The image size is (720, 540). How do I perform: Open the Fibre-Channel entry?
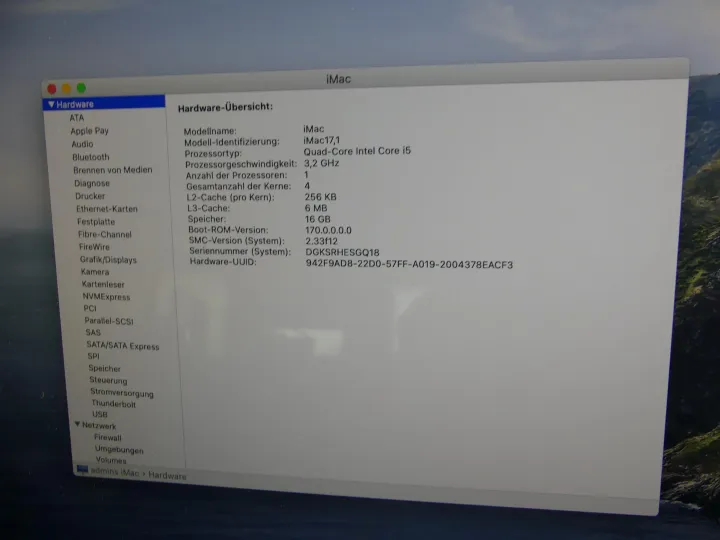point(105,235)
